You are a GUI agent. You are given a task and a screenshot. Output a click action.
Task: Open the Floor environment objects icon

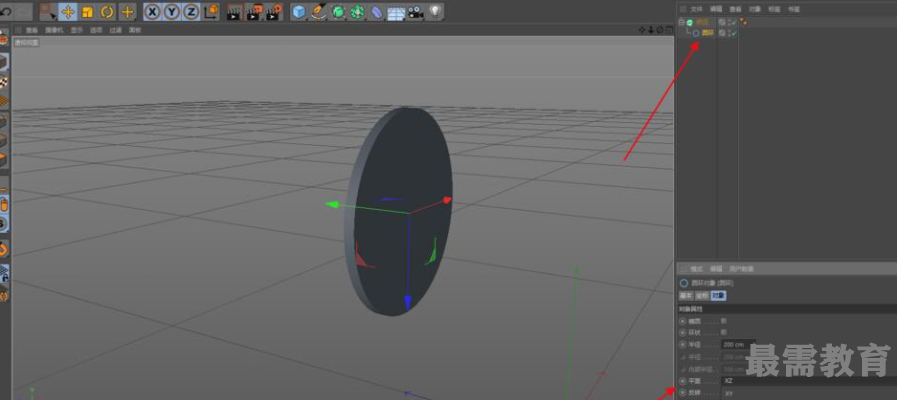point(396,13)
